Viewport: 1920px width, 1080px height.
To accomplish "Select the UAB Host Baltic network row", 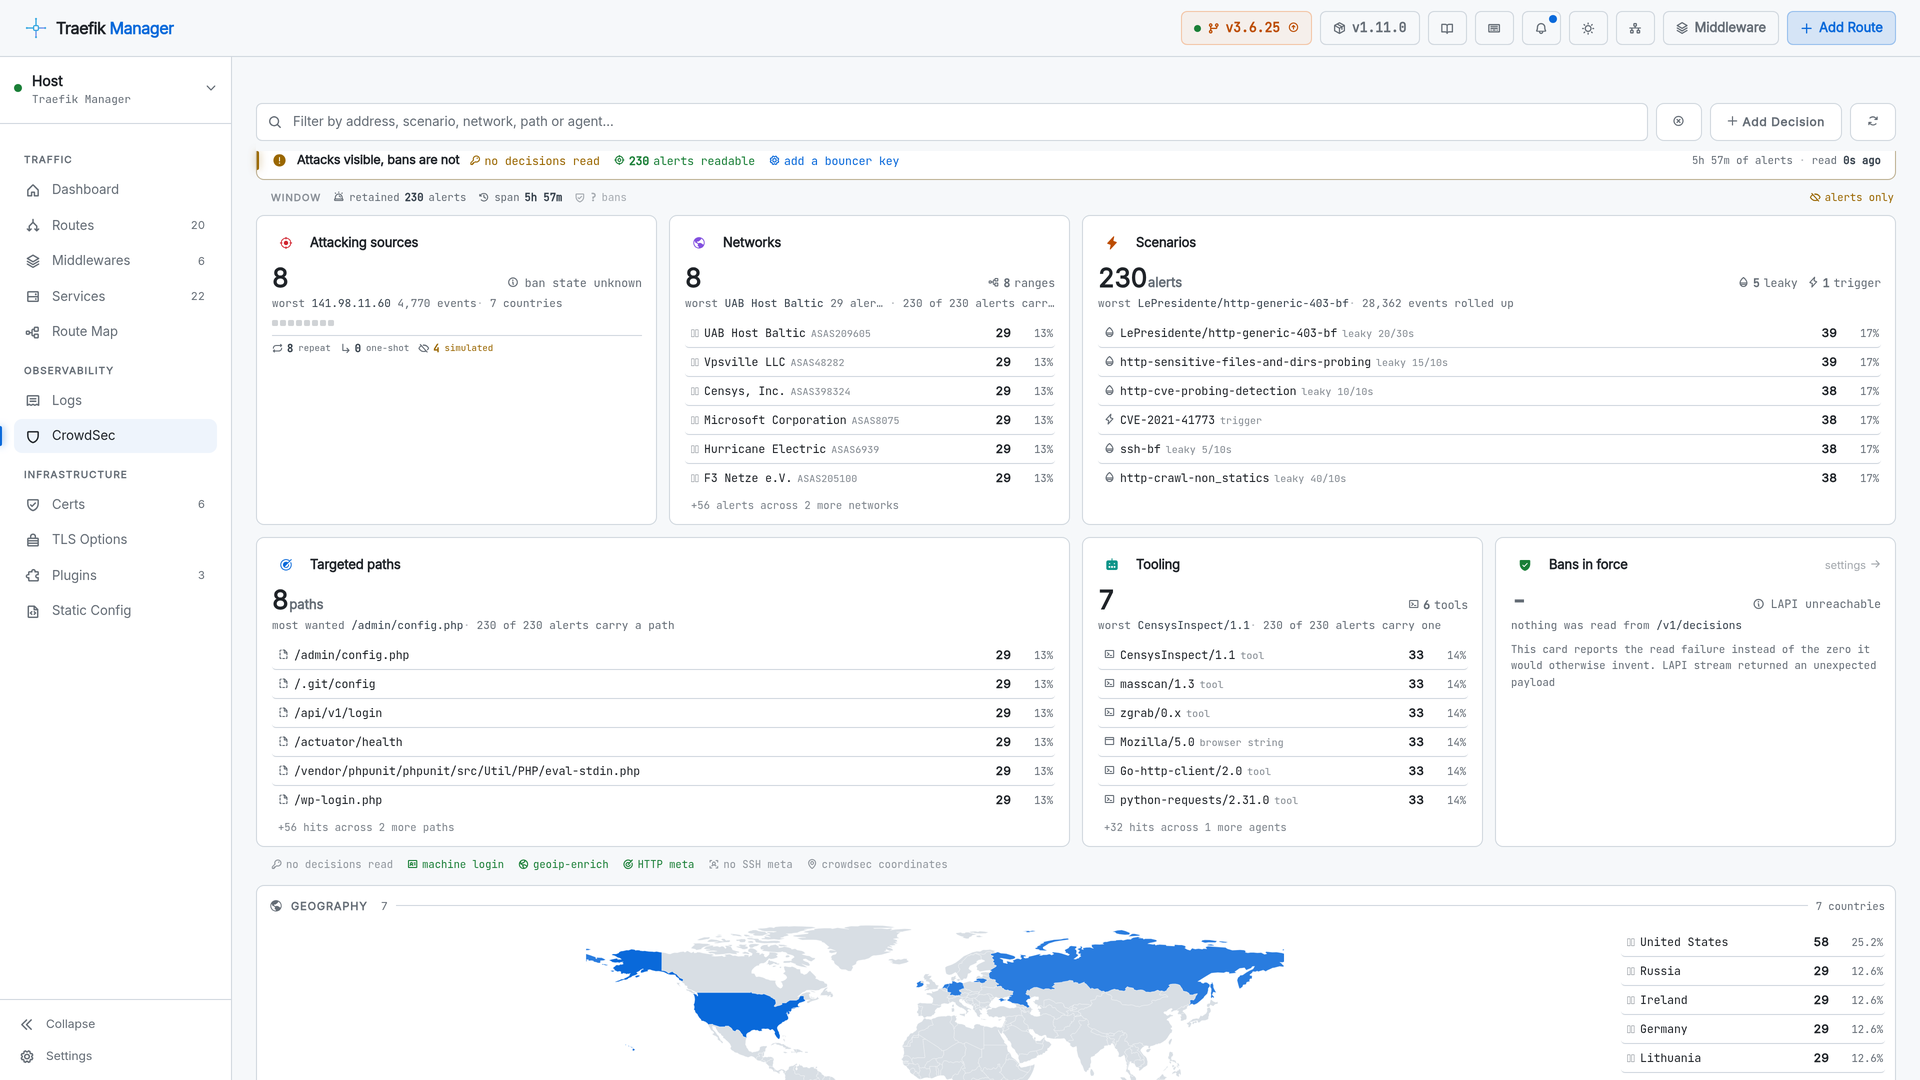I will point(870,333).
